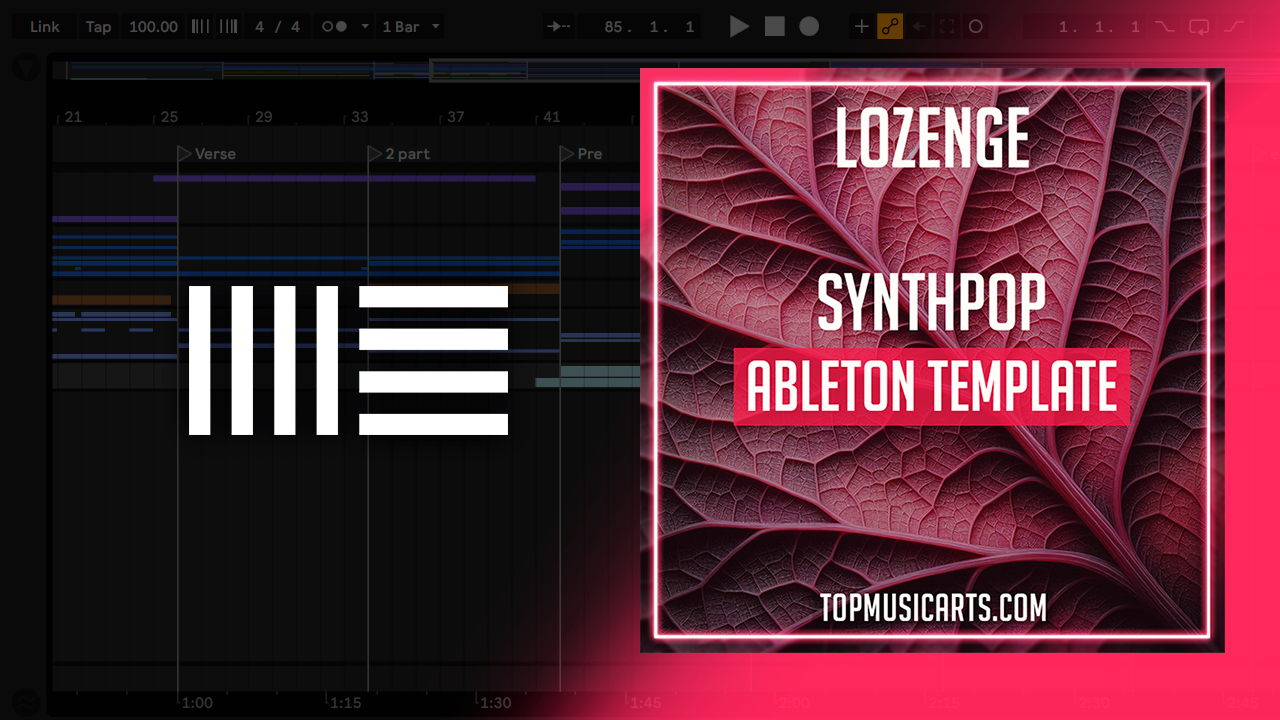The height and width of the screenshot is (720, 1280).
Task: Enable the Punch-Out switch
Action: click(1234, 27)
